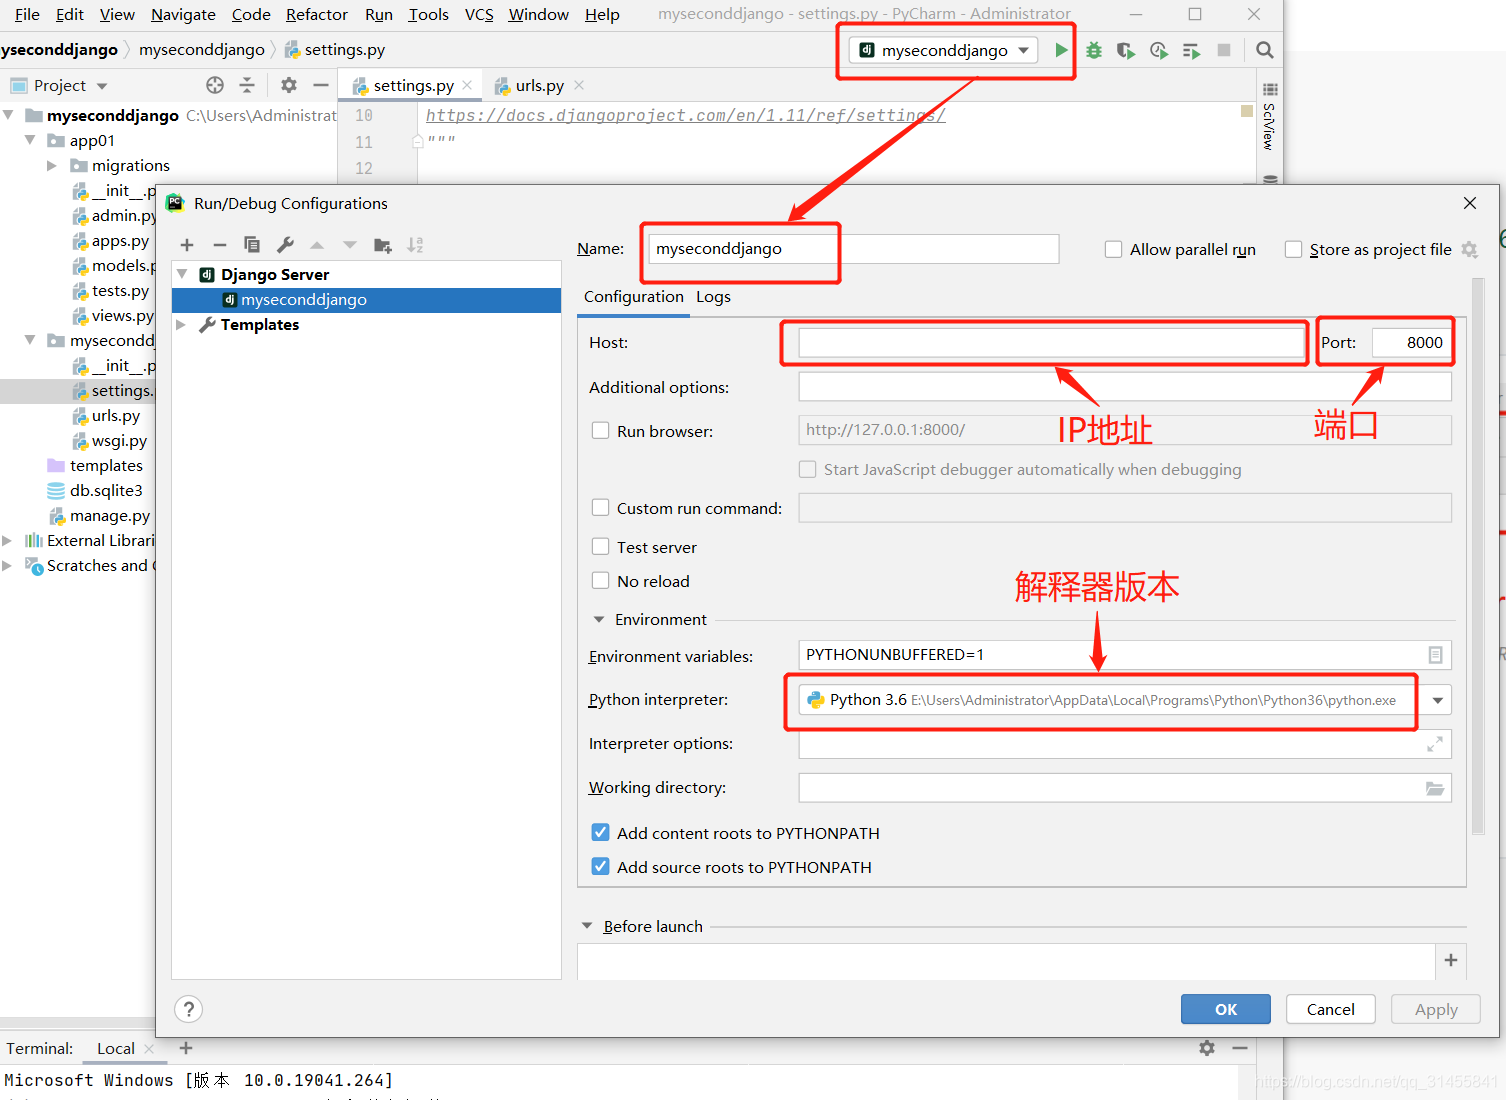Image resolution: width=1506 pixels, height=1100 pixels.
Task: Enable Allow parallel run checkbox
Action: click(x=1113, y=249)
